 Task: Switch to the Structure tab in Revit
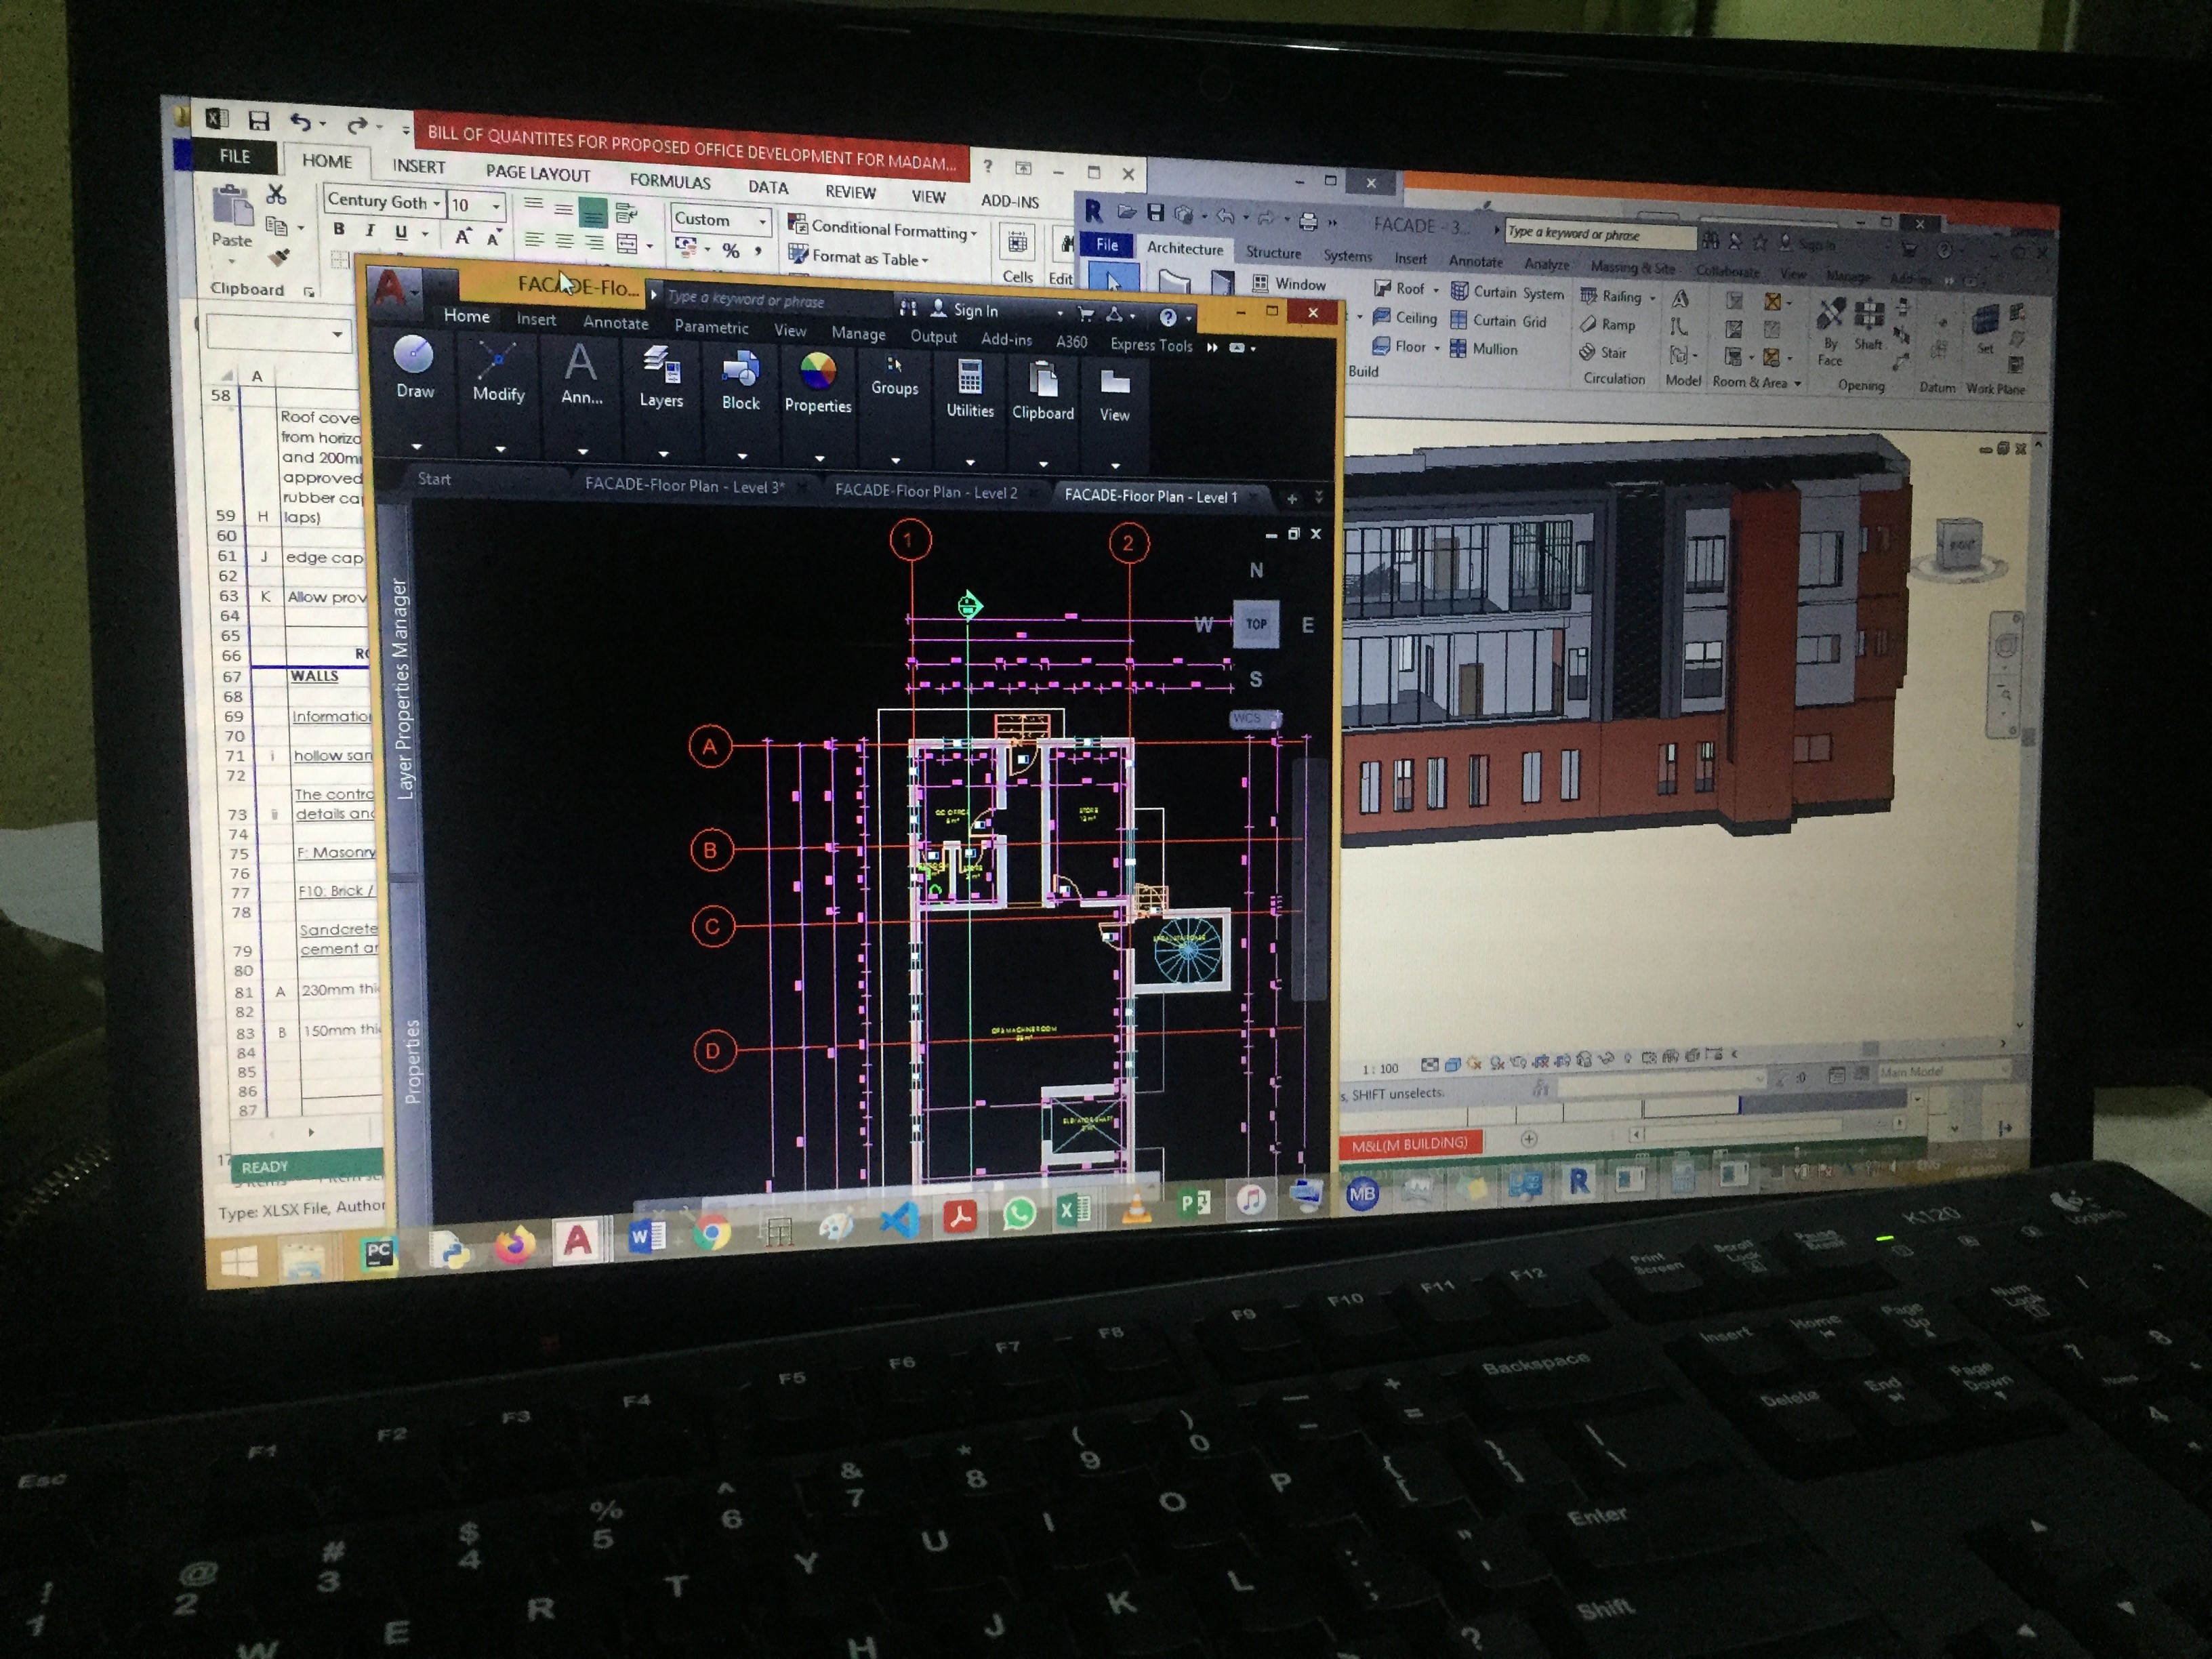point(1273,252)
